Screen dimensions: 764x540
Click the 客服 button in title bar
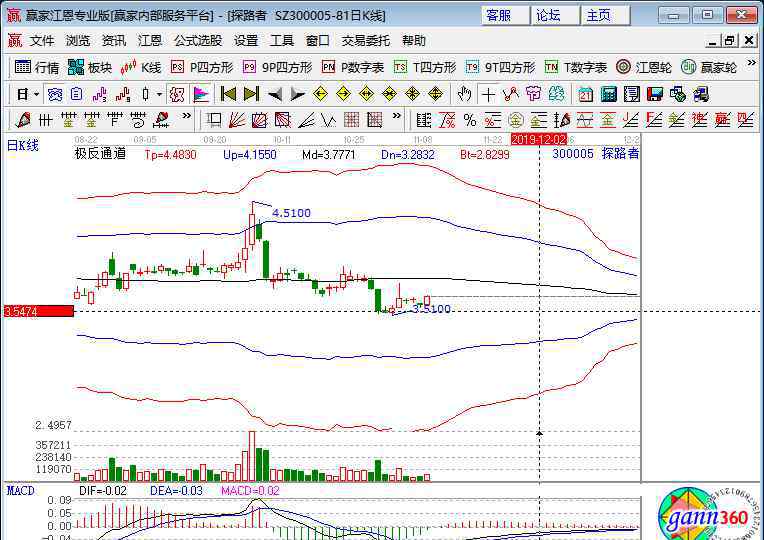click(x=505, y=16)
